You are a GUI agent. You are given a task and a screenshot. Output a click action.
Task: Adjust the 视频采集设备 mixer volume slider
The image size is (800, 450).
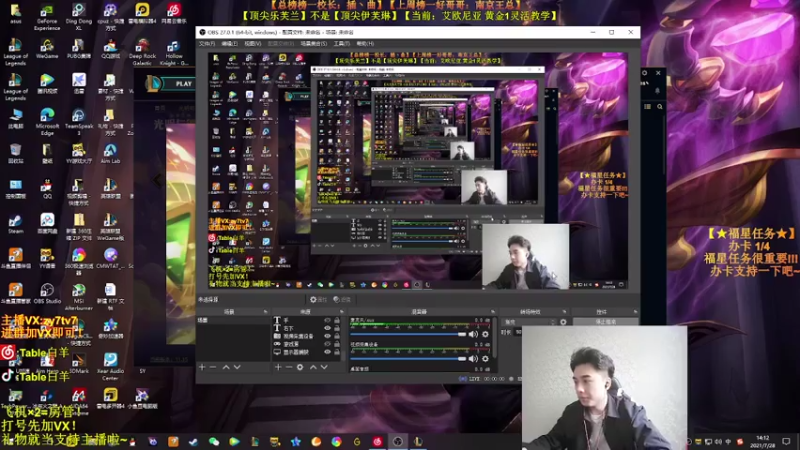coord(408,359)
